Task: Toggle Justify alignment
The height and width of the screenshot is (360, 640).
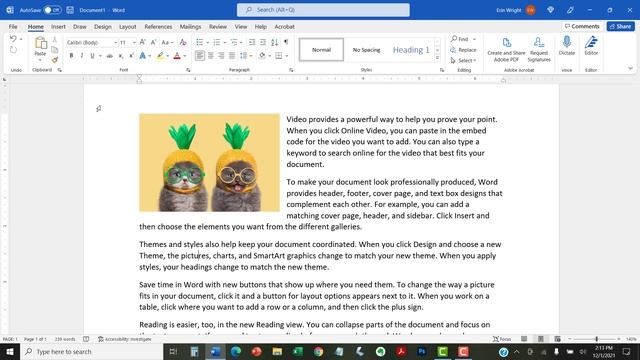Action: click(x=232, y=56)
